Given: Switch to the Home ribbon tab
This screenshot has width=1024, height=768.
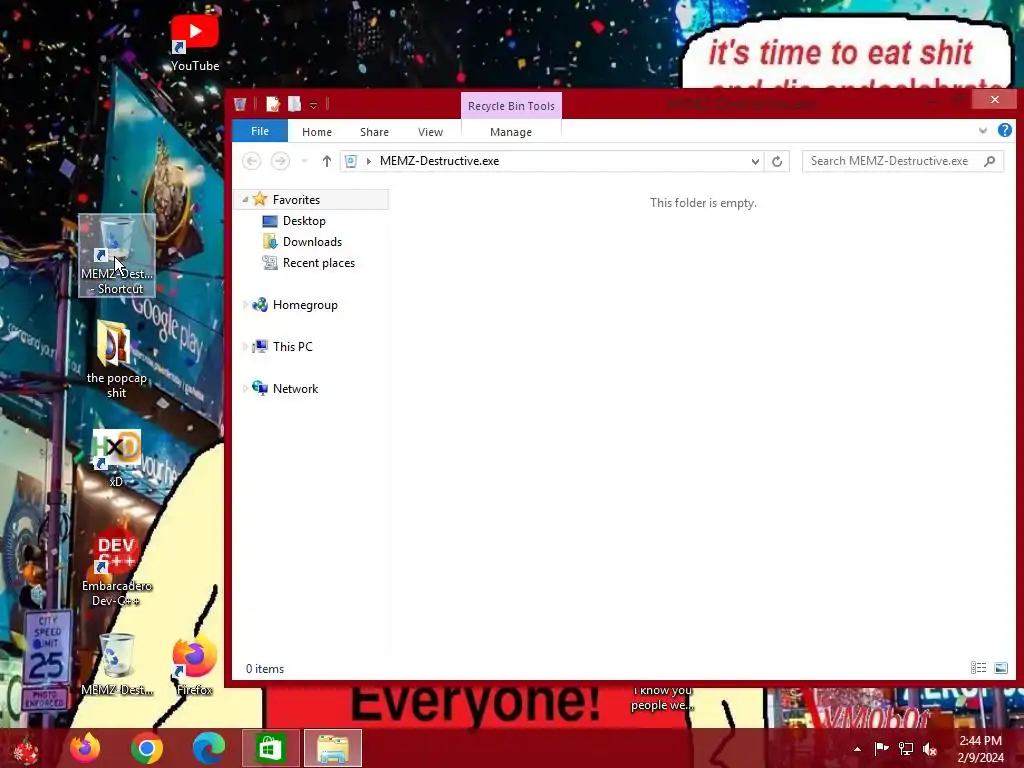Looking at the screenshot, I should (x=317, y=132).
